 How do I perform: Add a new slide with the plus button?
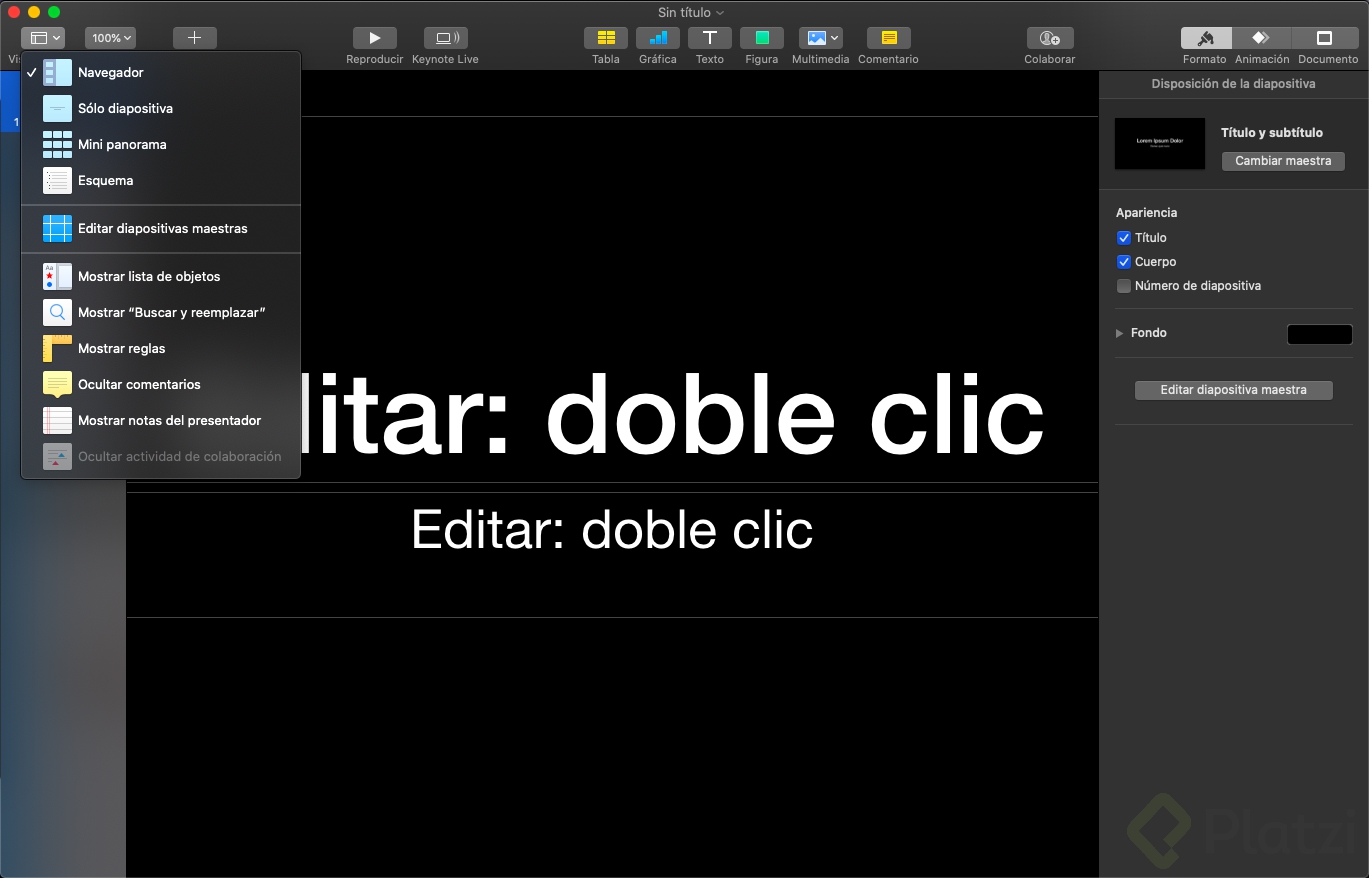tap(195, 38)
